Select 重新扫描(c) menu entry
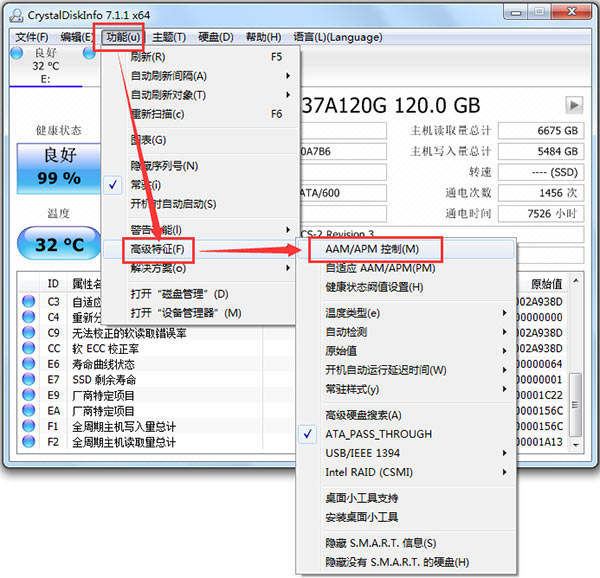 [200, 114]
